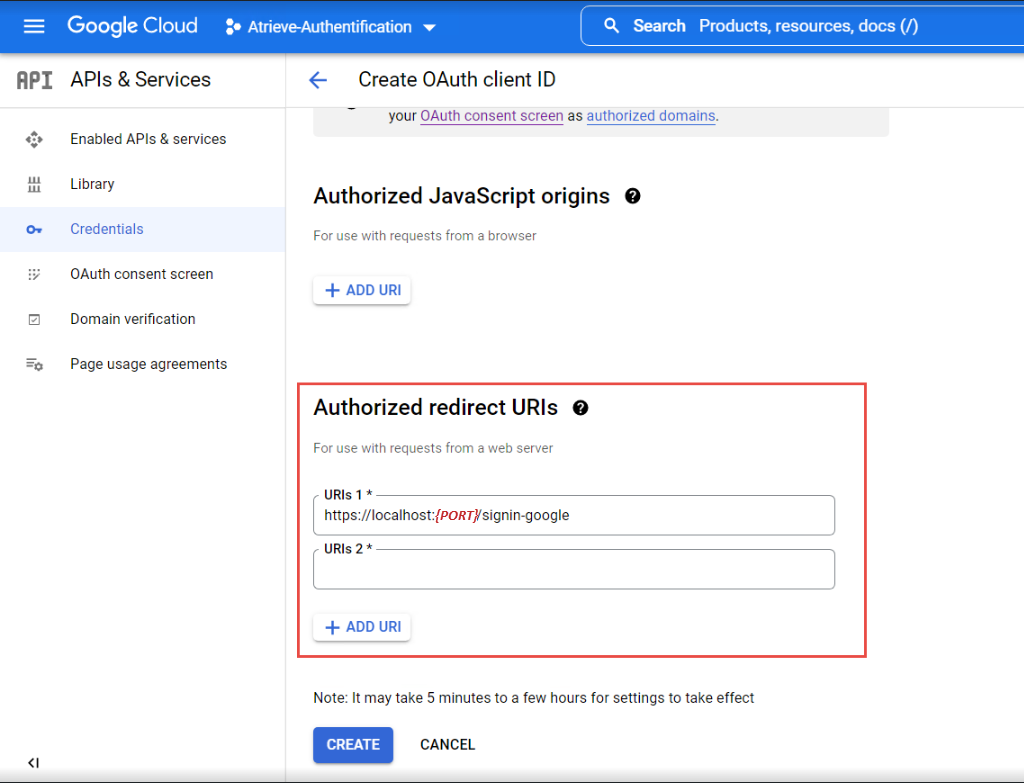Open the hamburger navigation menu
This screenshot has width=1024, height=783.
tap(34, 26)
